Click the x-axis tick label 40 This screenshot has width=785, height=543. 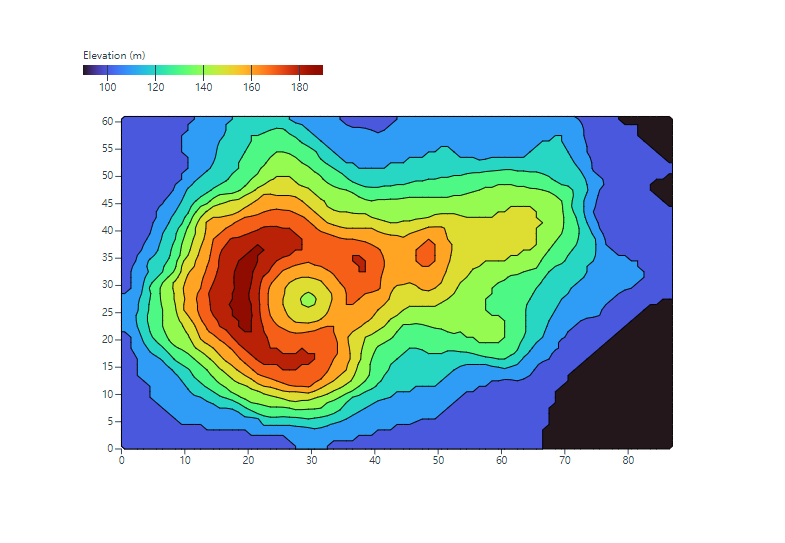pos(375,461)
